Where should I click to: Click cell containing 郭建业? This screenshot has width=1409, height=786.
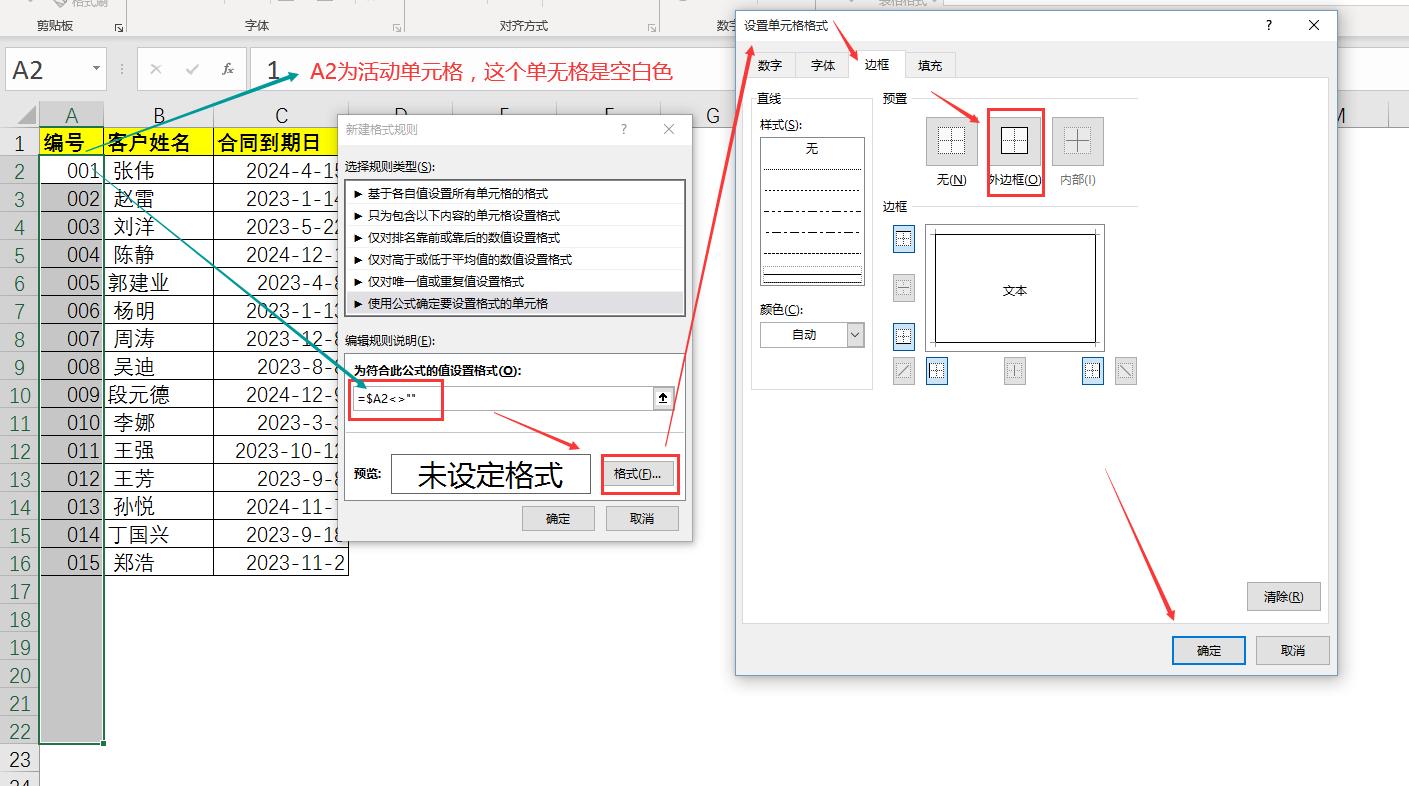coord(159,282)
